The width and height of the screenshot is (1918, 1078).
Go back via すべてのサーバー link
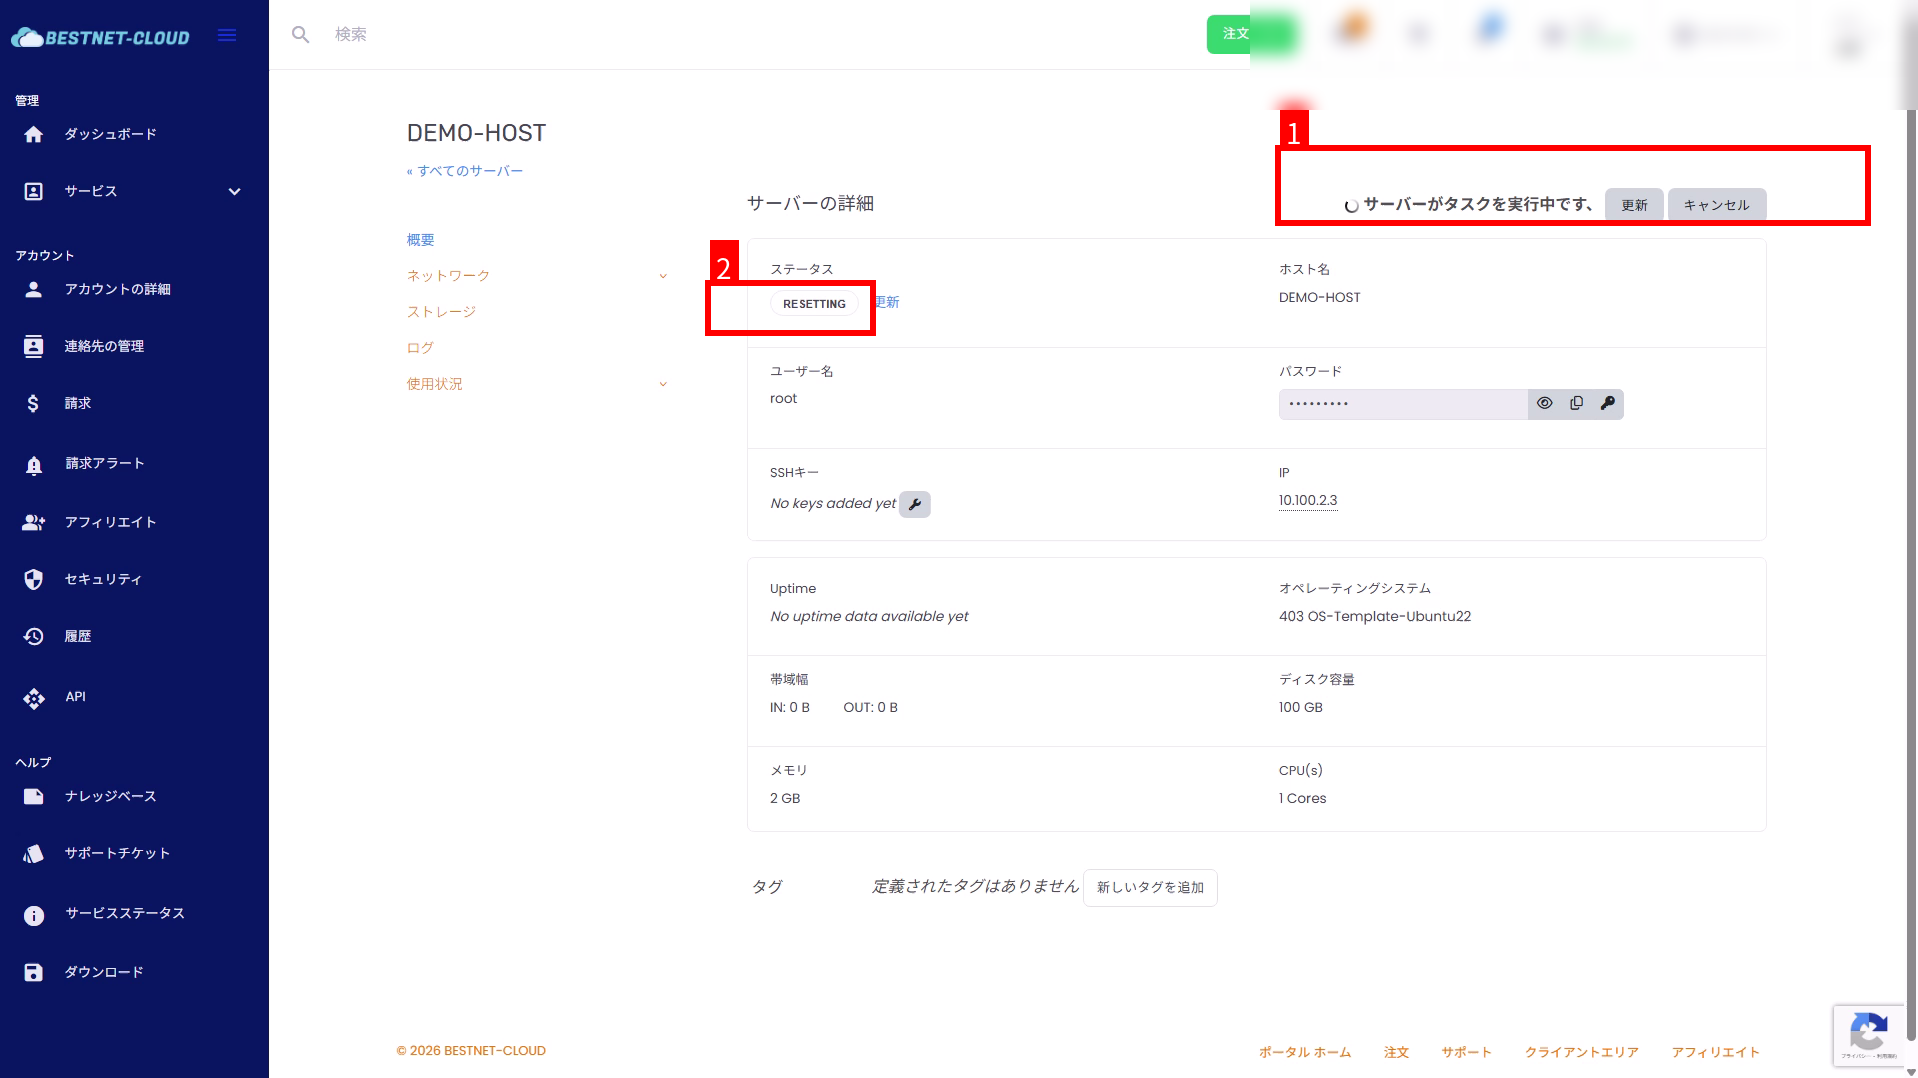(465, 171)
